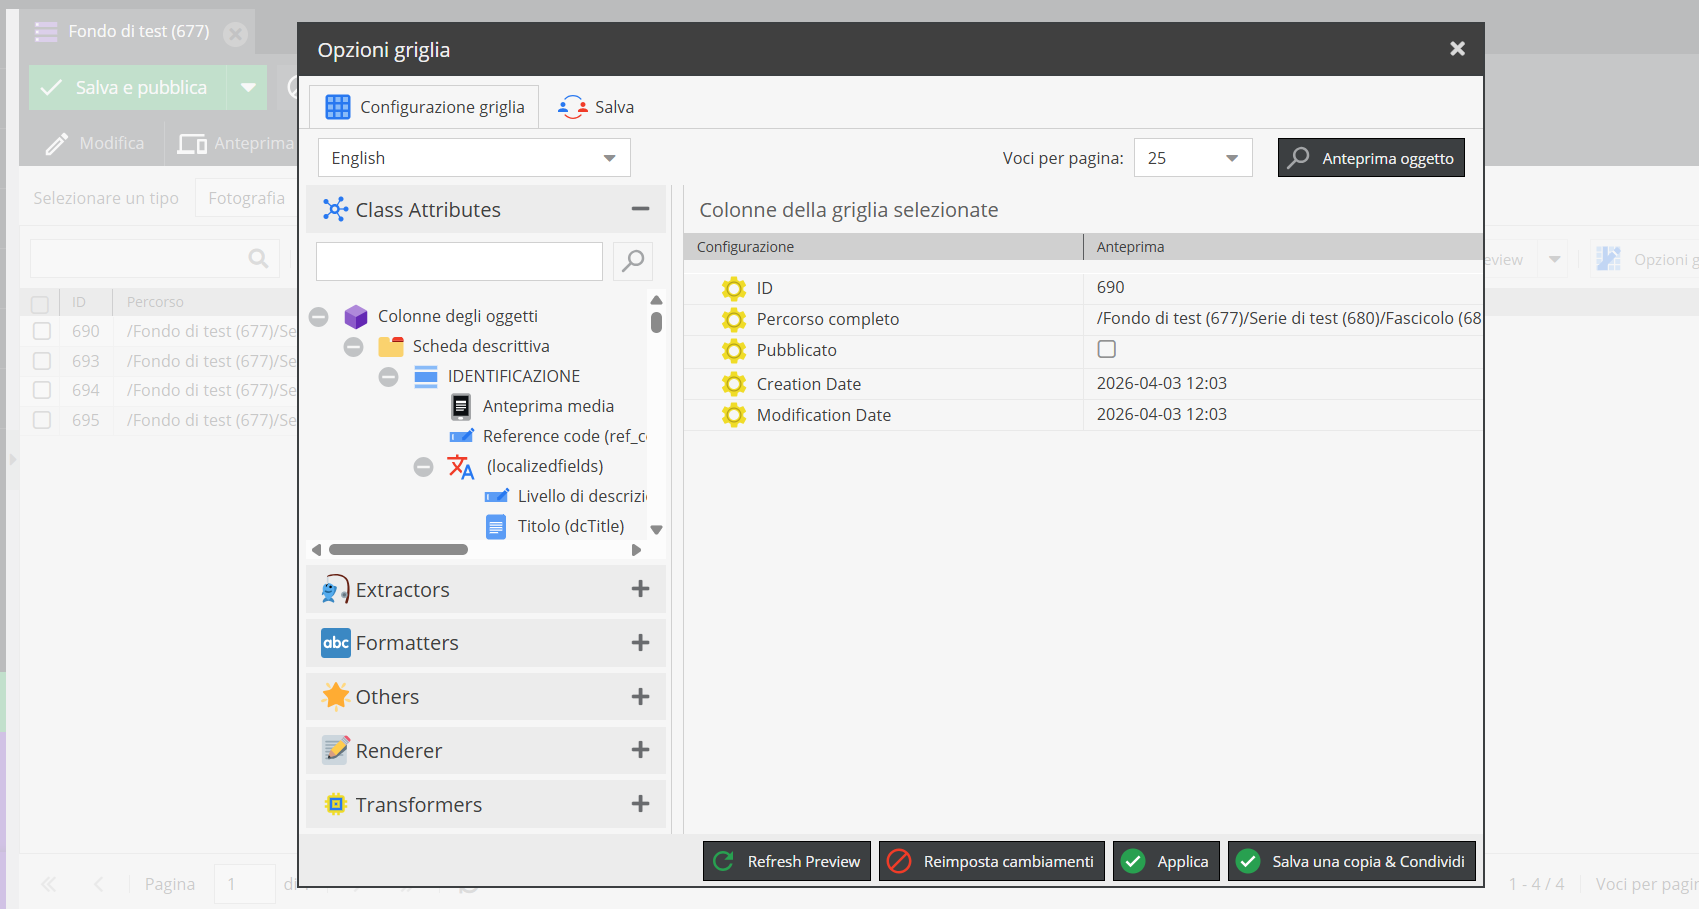Open the Configurazione griglia tab
The height and width of the screenshot is (909, 1699).
coord(425,108)
